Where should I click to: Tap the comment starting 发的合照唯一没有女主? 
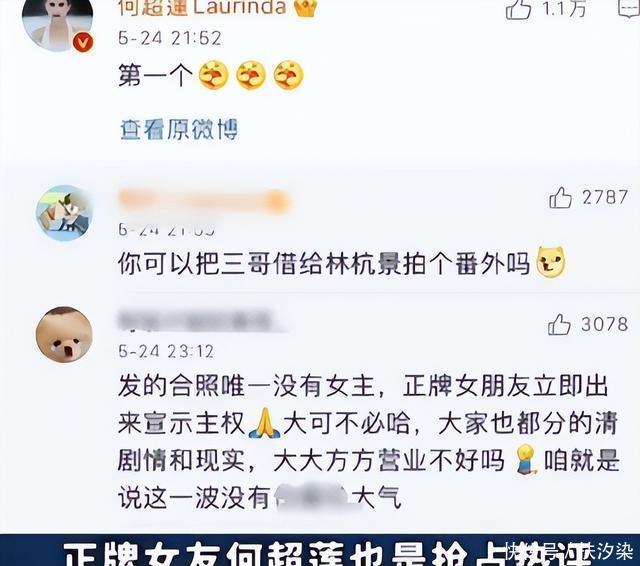(x=369, y=442)
